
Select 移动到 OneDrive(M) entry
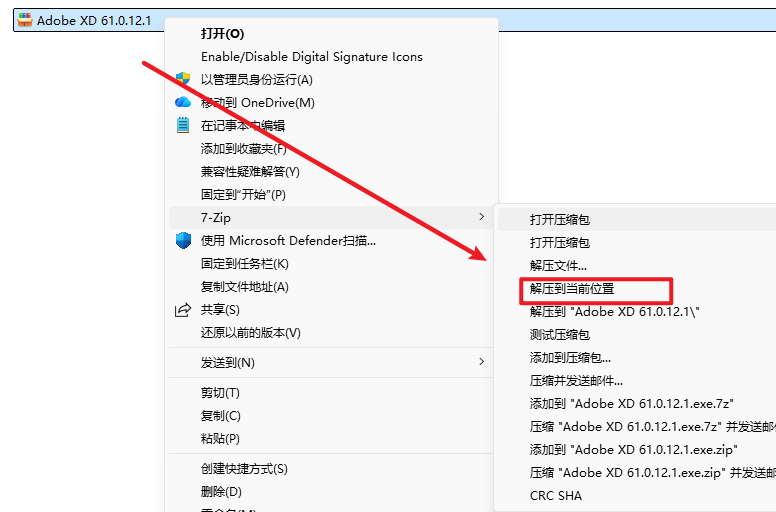coord(257,102)
